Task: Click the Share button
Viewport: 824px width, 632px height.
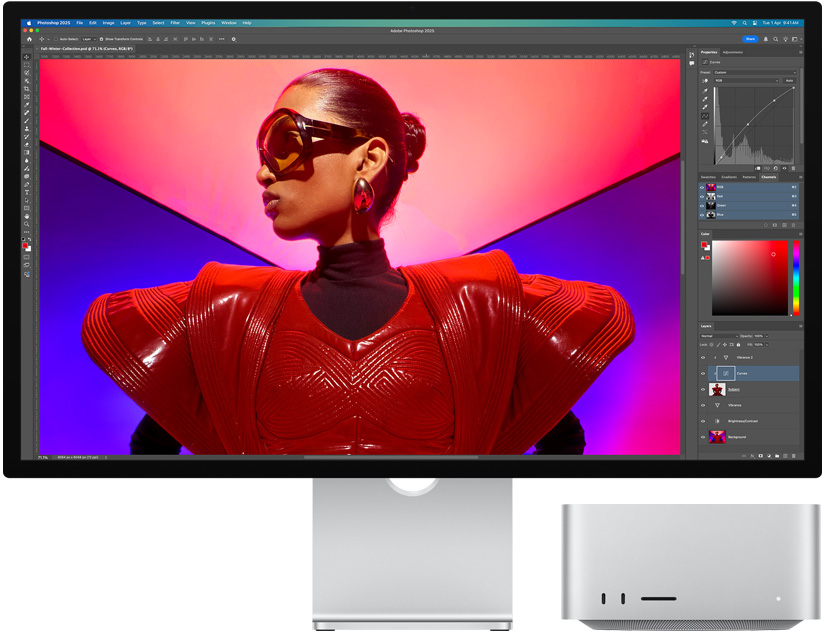Action: [x=750, y=39]
